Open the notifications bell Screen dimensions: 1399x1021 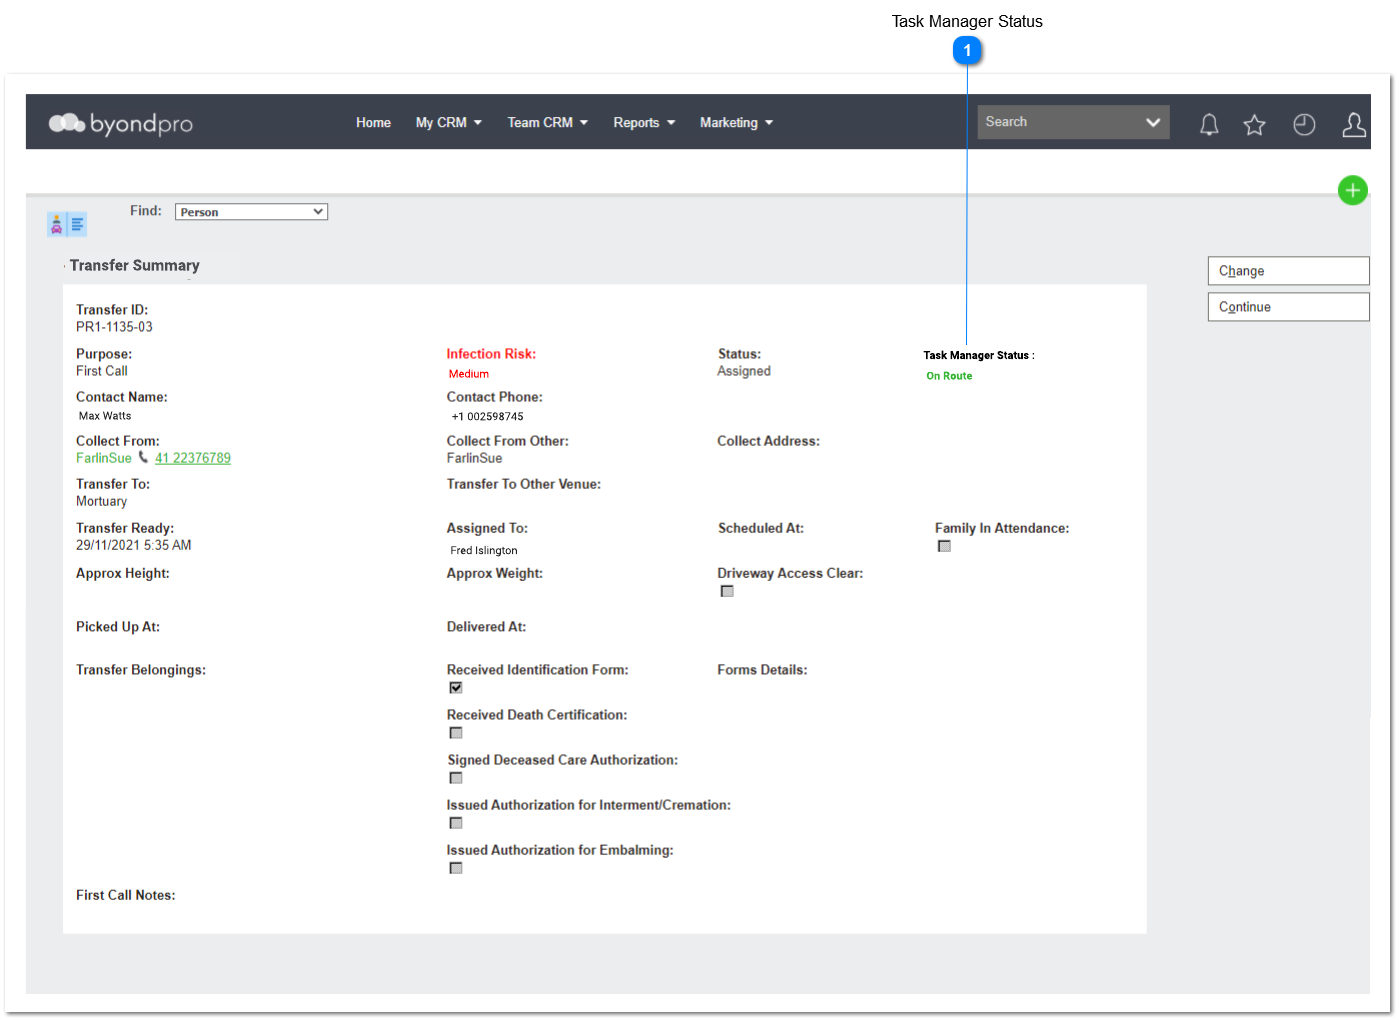(x=1209, y=124)
